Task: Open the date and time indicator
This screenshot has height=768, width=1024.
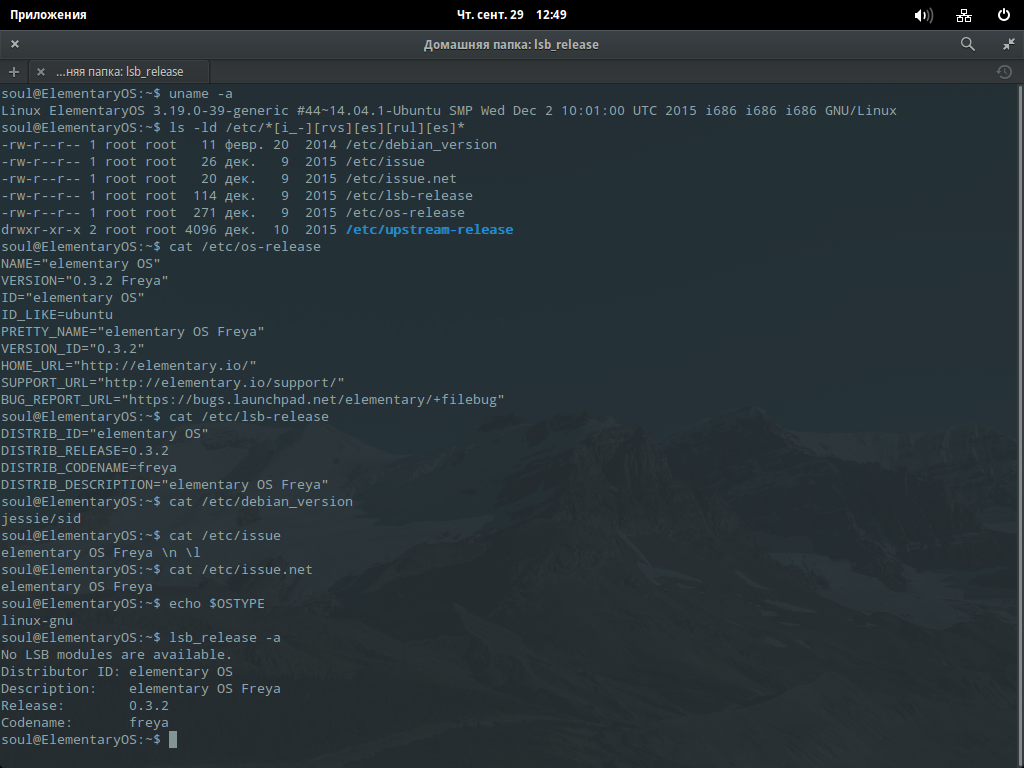Action: pyautogui.click(x=511, y=15)
